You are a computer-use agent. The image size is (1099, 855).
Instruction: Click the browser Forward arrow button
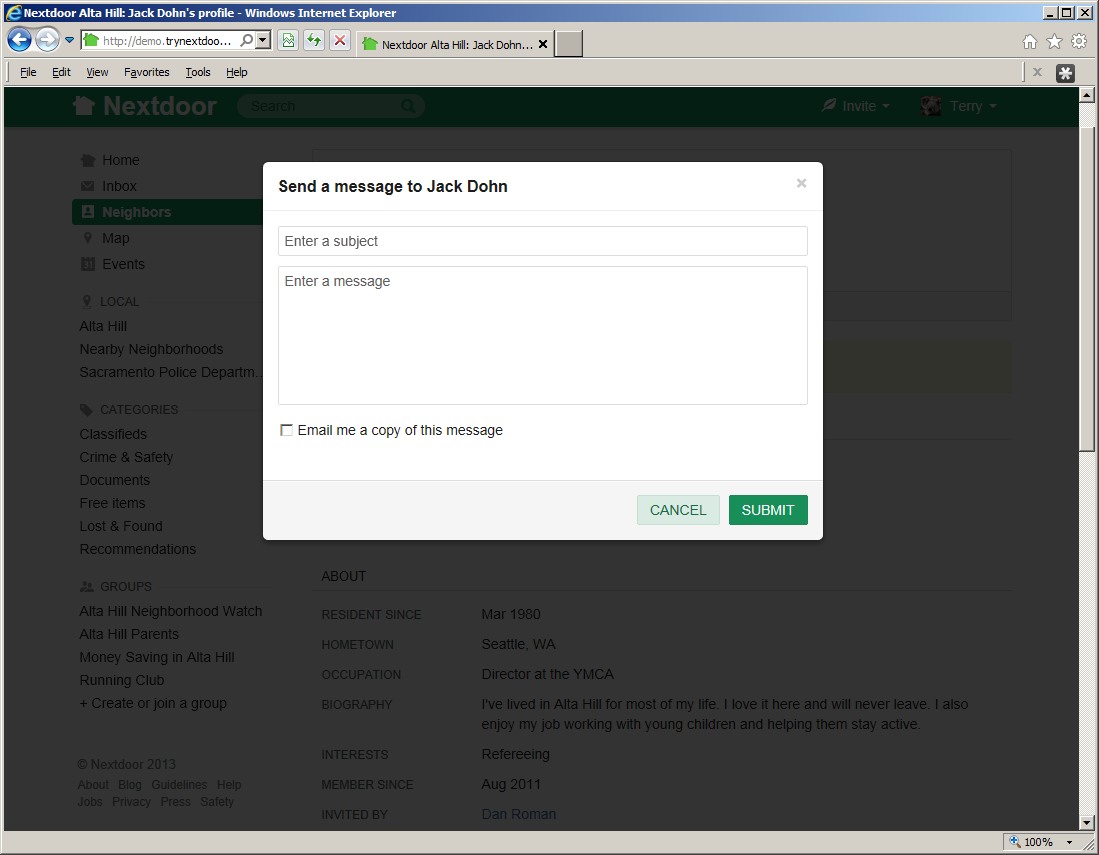coord(47,40)
